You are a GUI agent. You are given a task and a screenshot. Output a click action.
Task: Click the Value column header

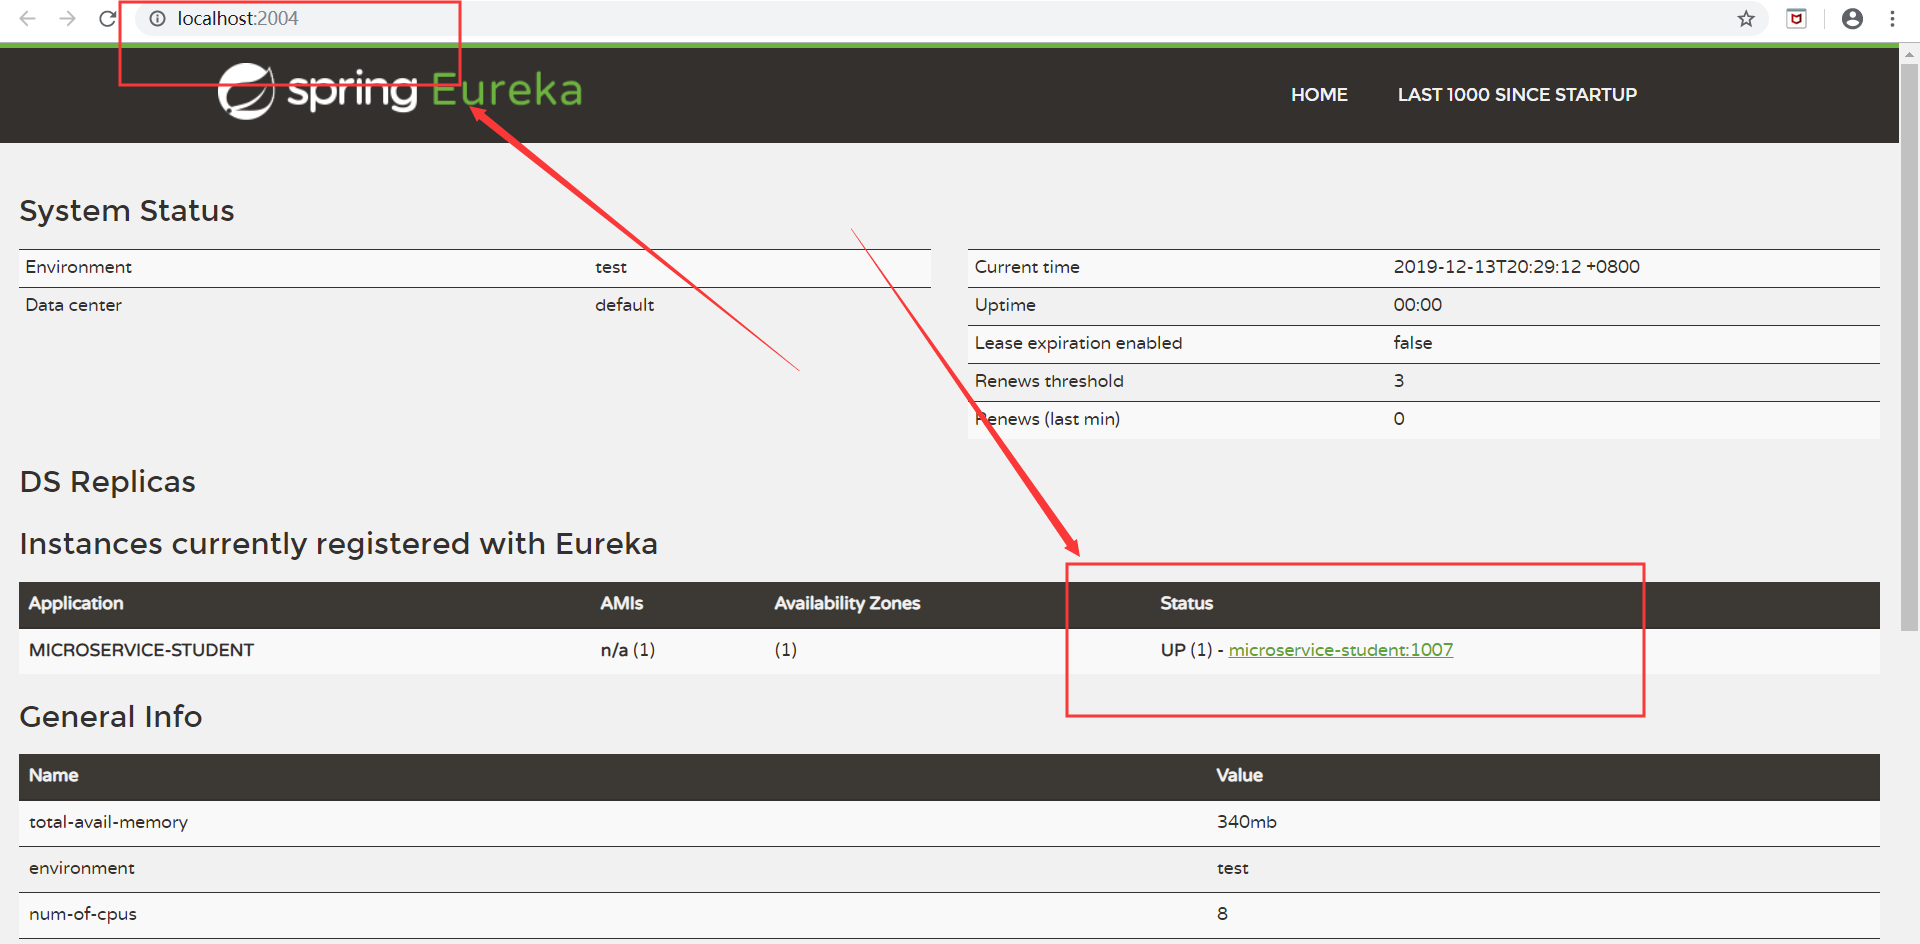coord(1239,775)
